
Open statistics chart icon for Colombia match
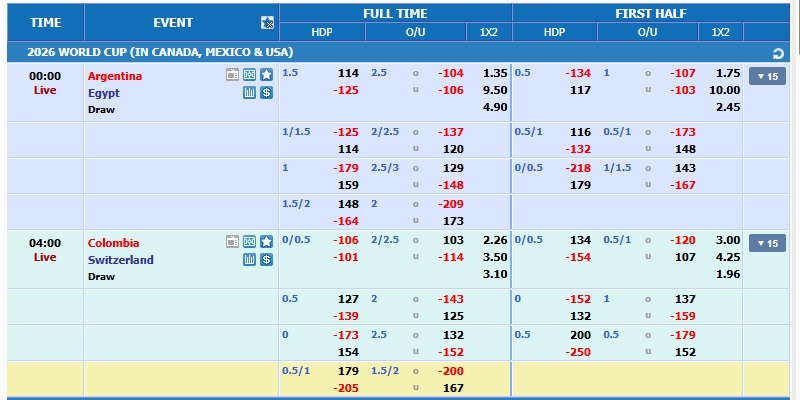pyautogui.click(x=249, y=260)
